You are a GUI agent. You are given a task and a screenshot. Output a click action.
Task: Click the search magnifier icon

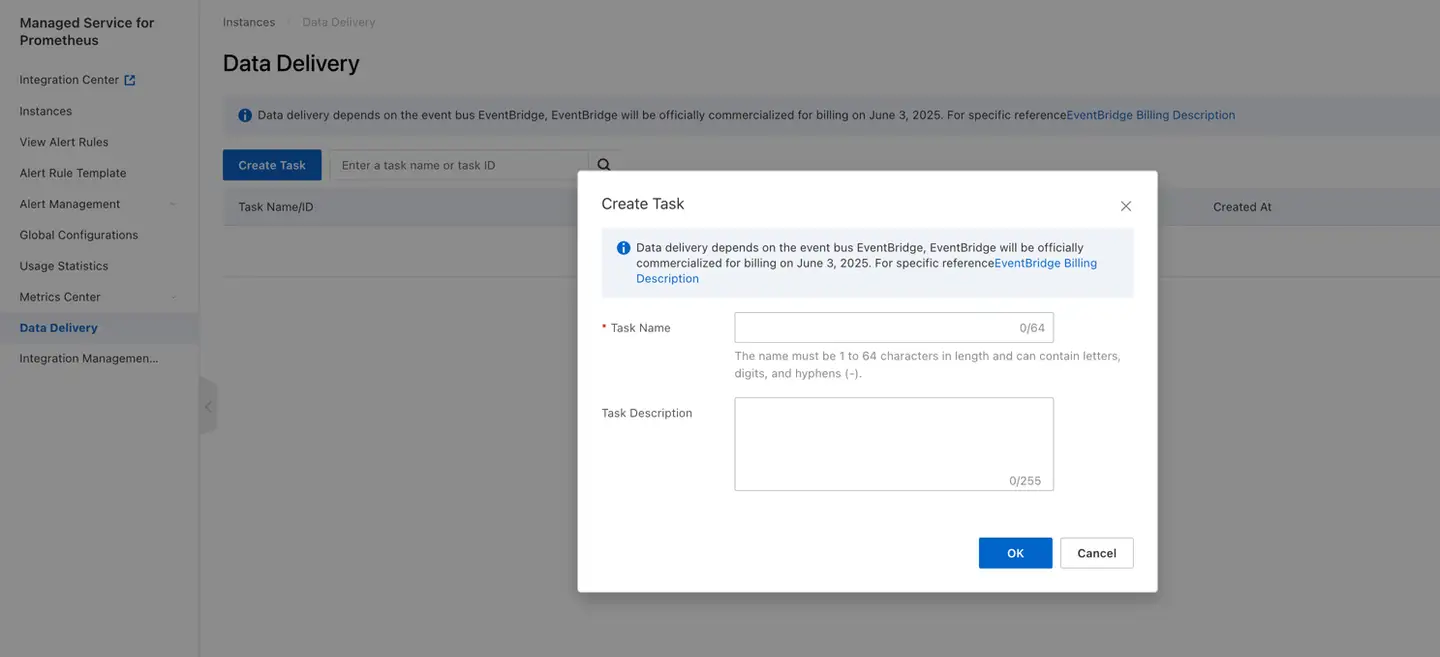[x=603, y=163]
